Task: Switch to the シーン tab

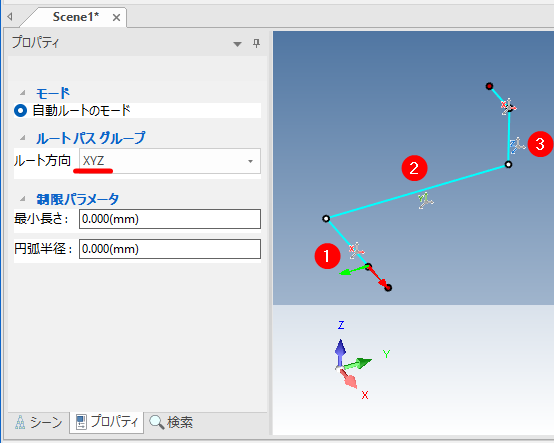Action: point(39,422)
